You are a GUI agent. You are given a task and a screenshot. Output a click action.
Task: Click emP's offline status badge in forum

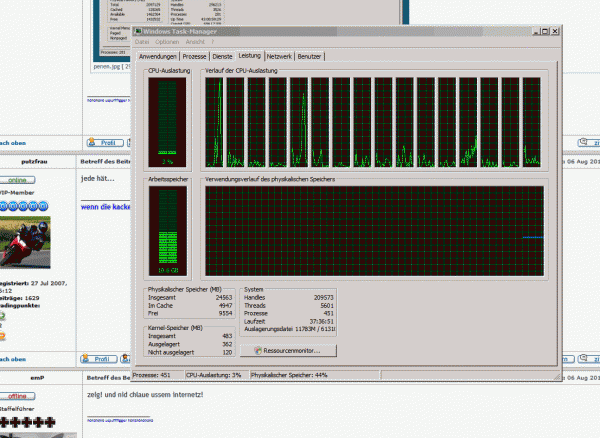[17, 396]
